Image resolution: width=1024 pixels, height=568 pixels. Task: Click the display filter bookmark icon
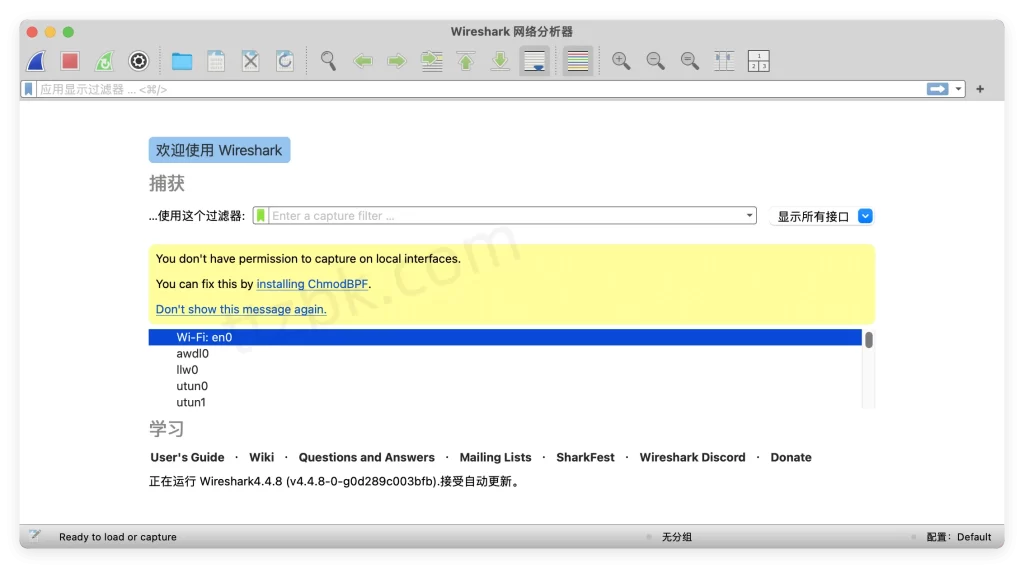[x=28, y=89]
